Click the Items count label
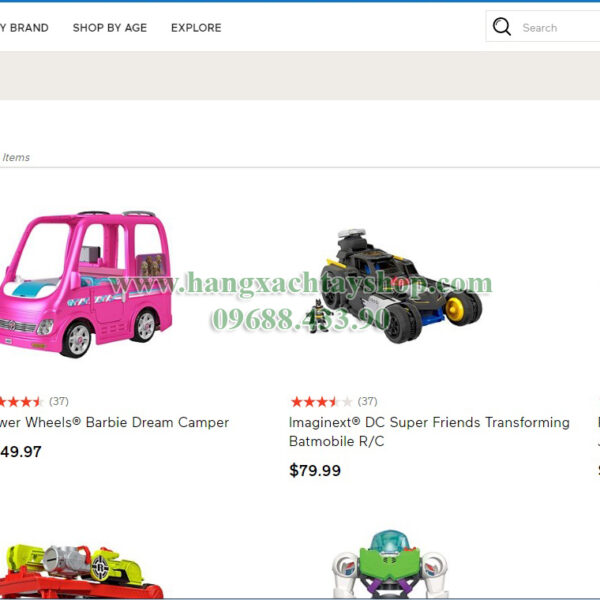 [16, 157]
